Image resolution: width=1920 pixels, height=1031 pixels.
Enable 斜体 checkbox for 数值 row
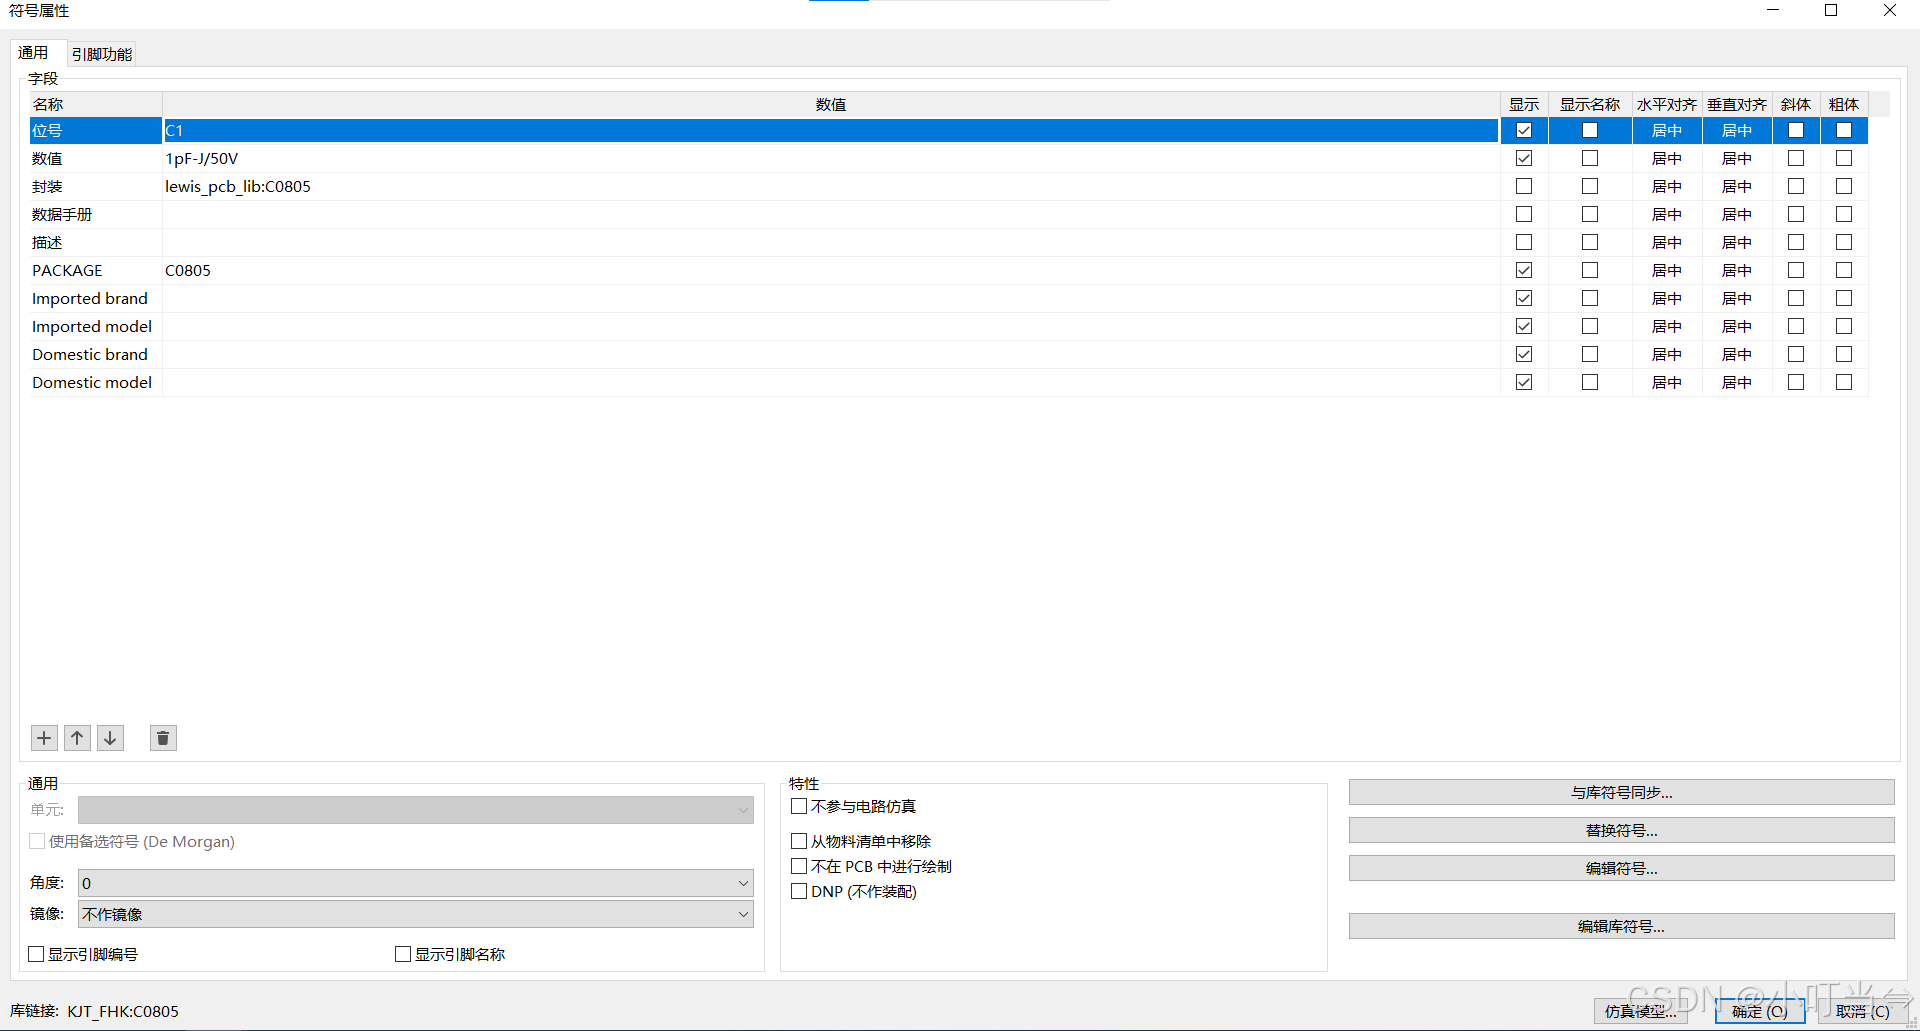pyautogui.click(x=1796, y=158)
